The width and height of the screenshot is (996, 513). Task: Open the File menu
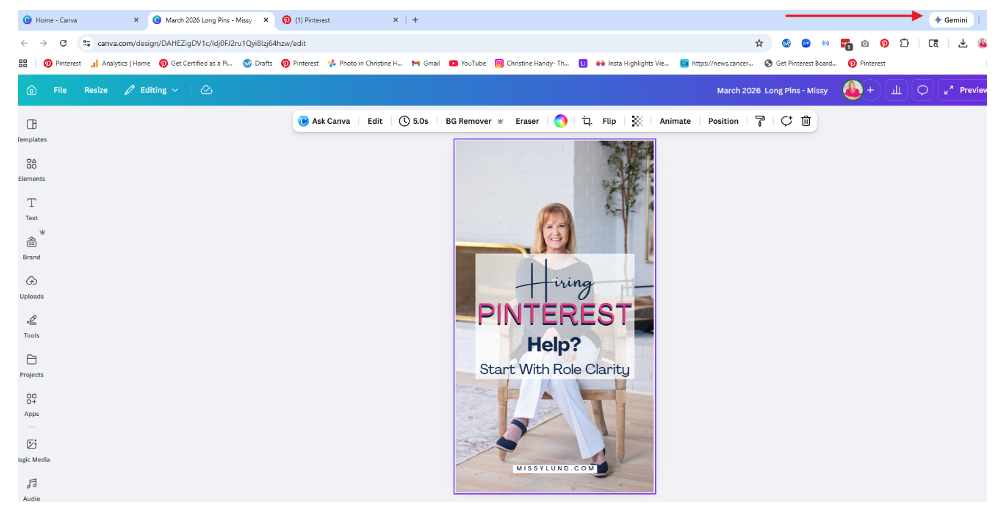click(x=60, y=90)
